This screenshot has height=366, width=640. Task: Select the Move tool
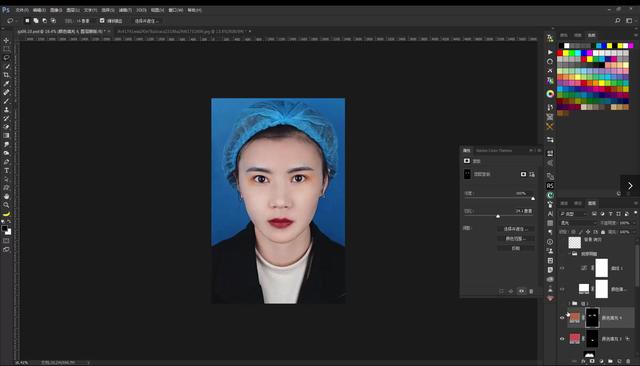pos(6,40)
